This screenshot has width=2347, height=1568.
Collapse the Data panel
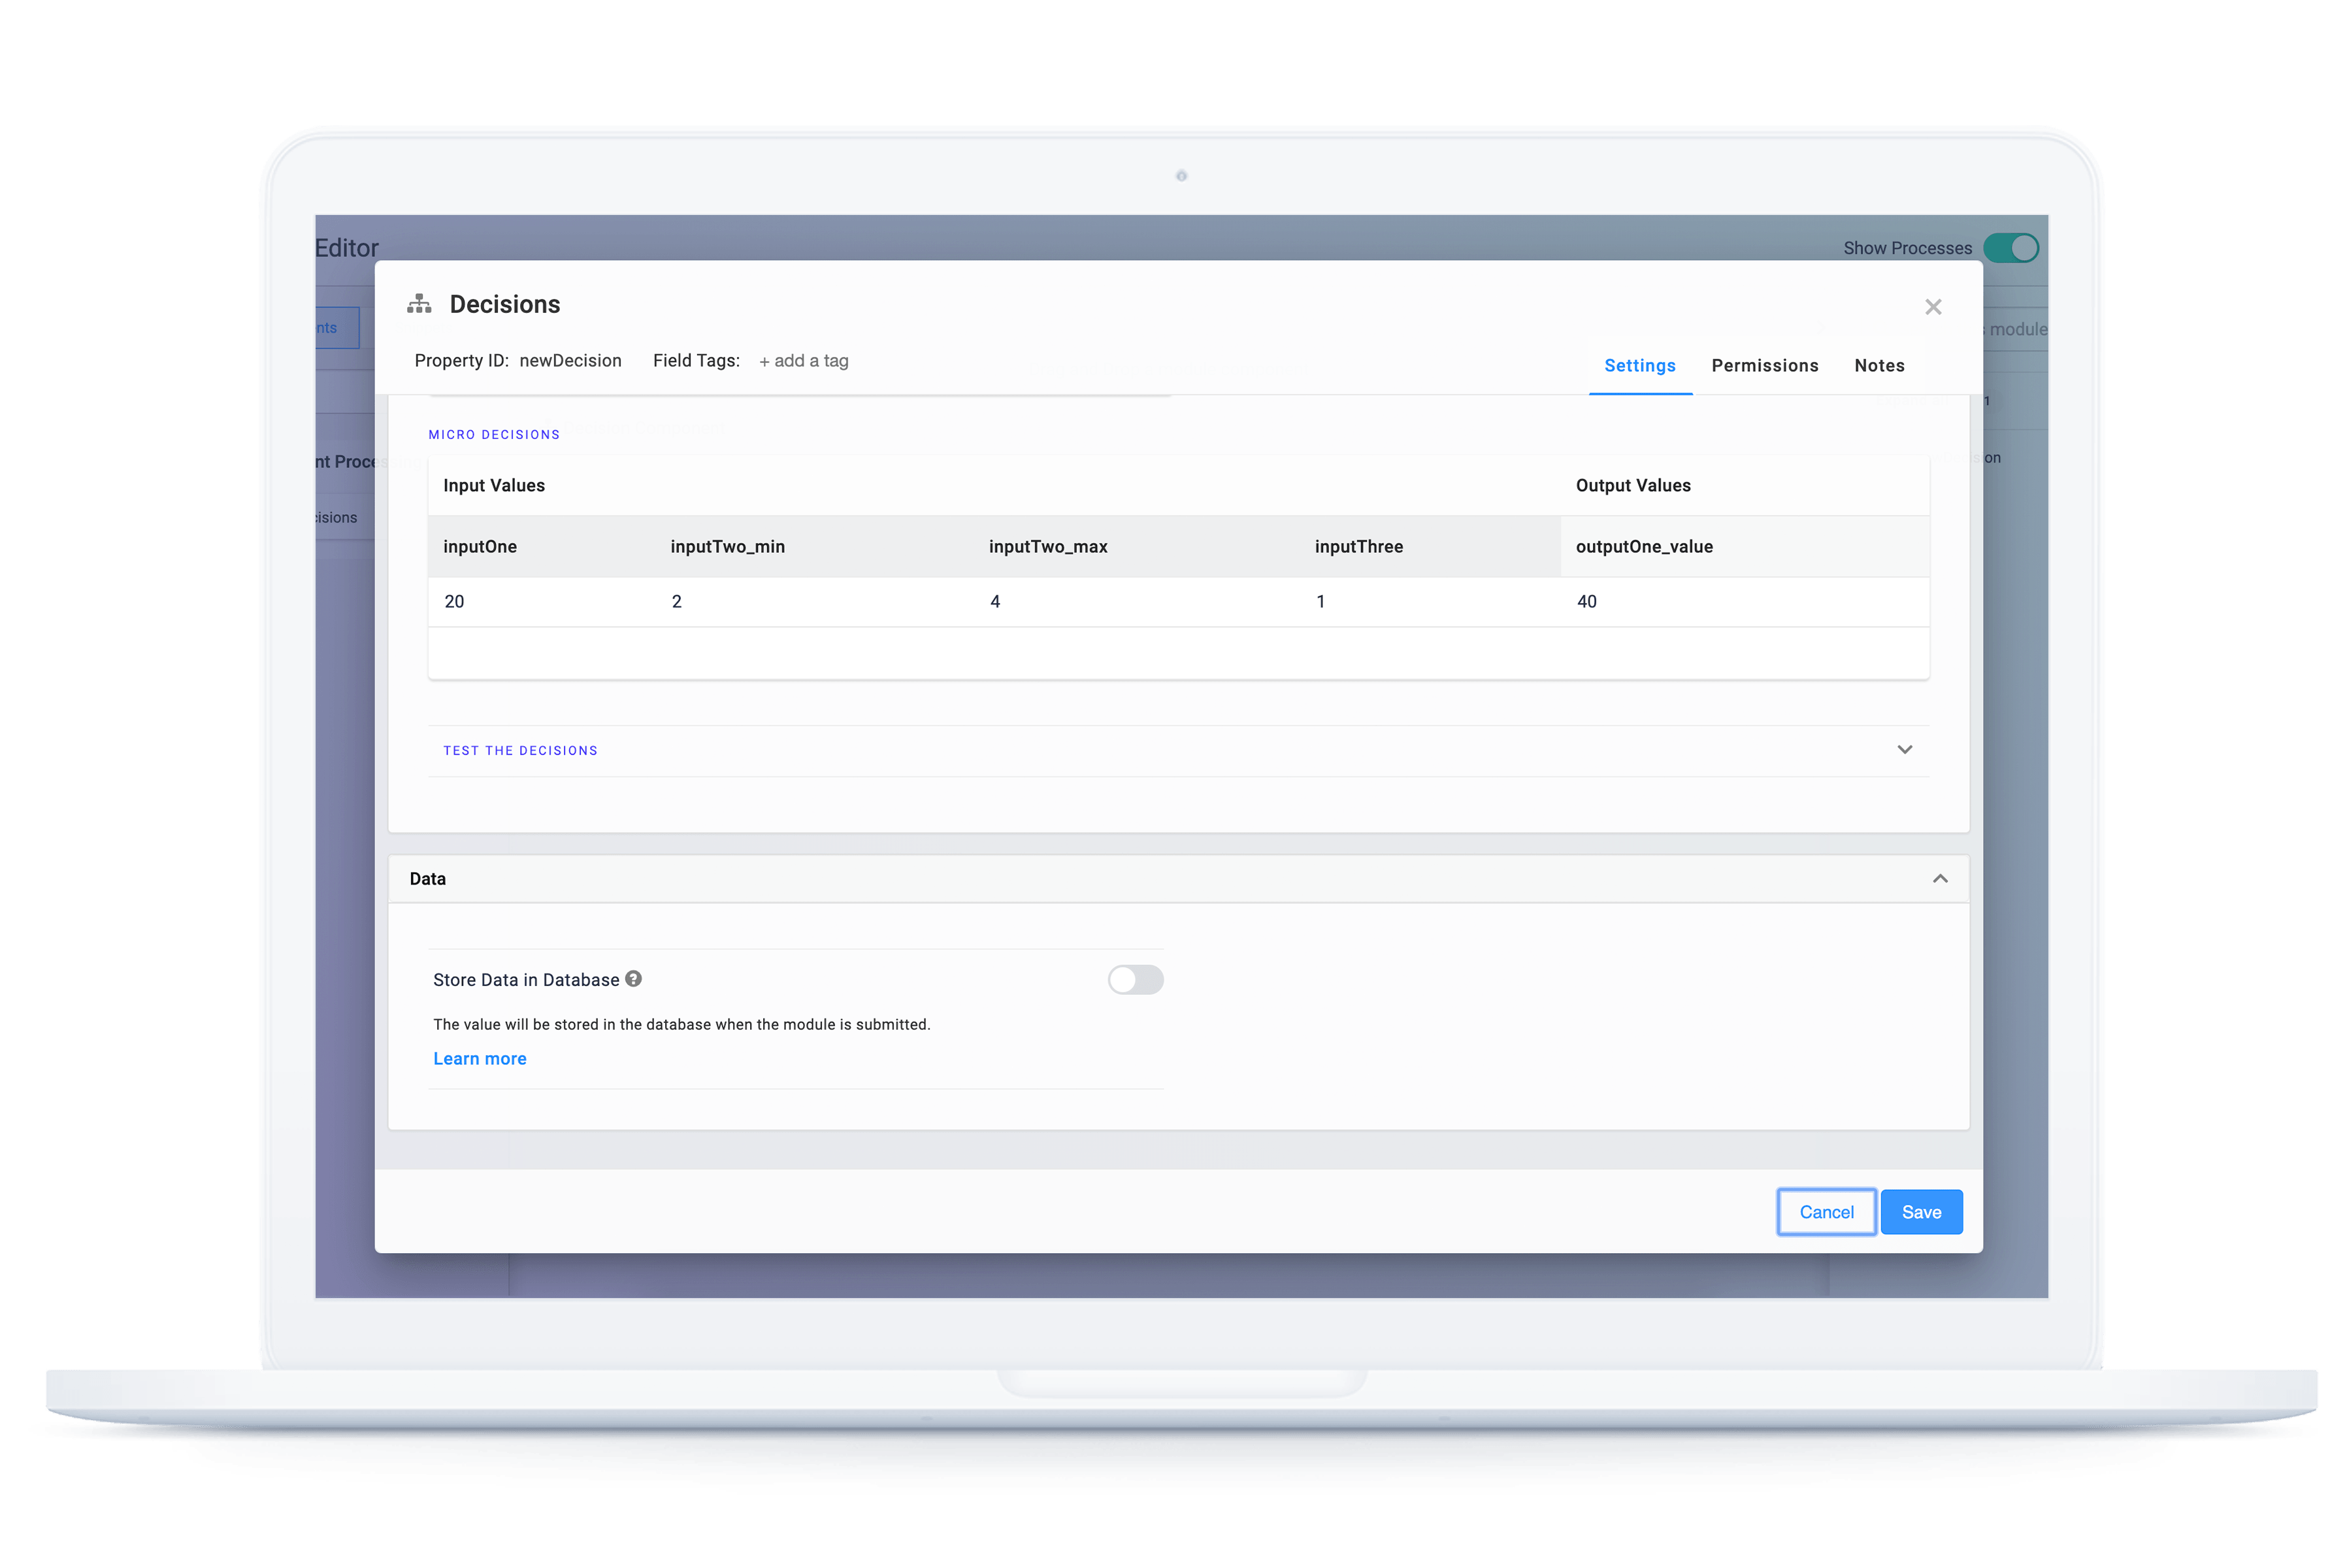tap(1939, 879)
